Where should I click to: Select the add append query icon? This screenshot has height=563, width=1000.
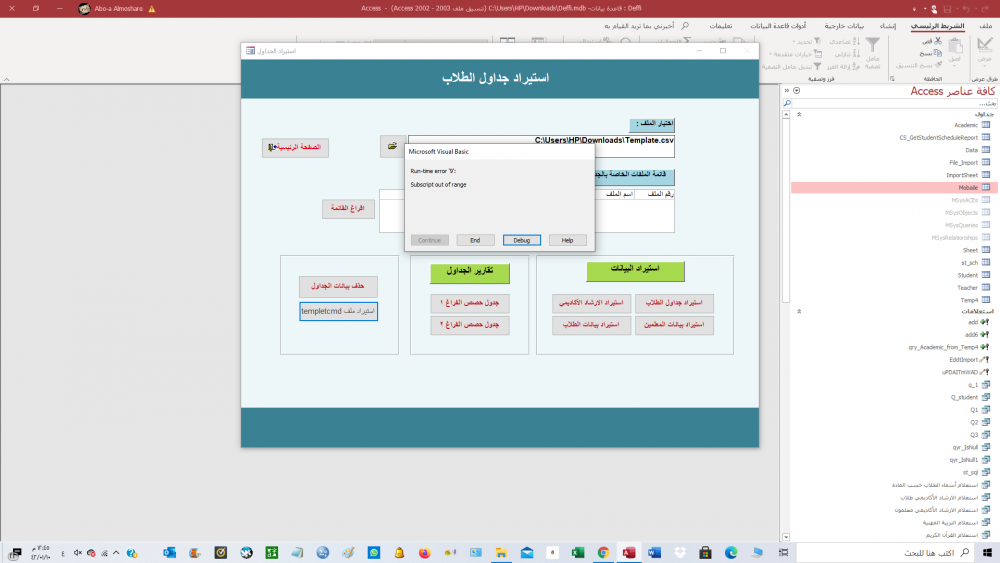tap(985, 322)
